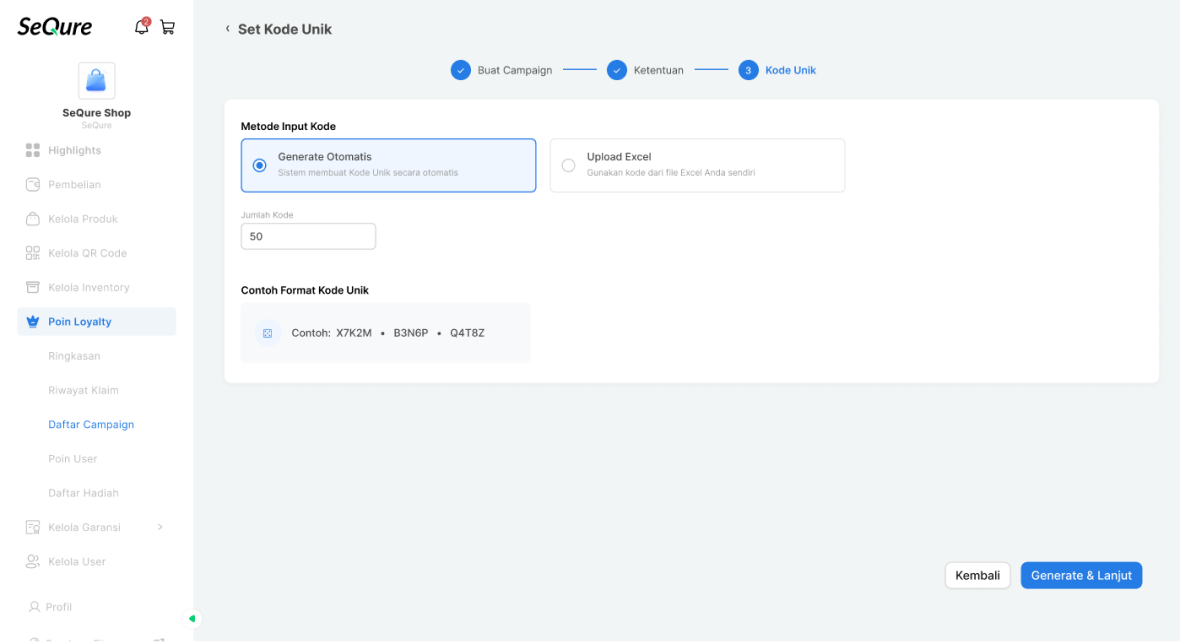Click the Generate & Lanjut button

1081,575
